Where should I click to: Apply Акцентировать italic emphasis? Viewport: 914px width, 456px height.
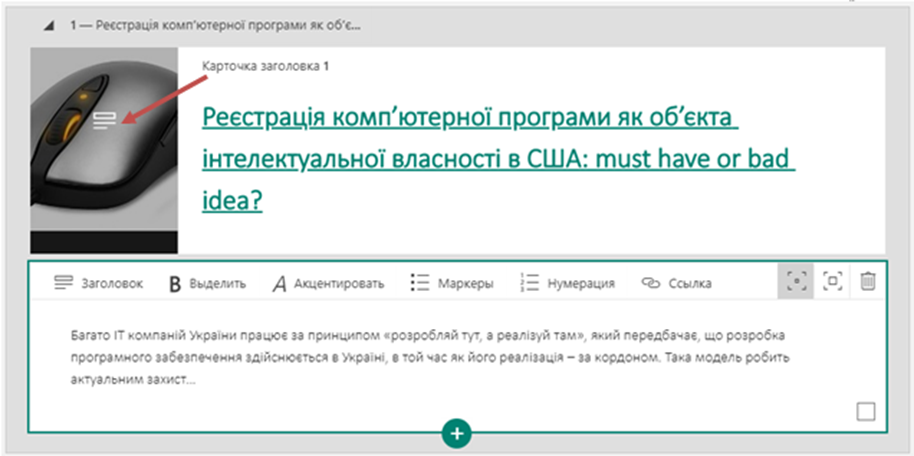(328, 284)
